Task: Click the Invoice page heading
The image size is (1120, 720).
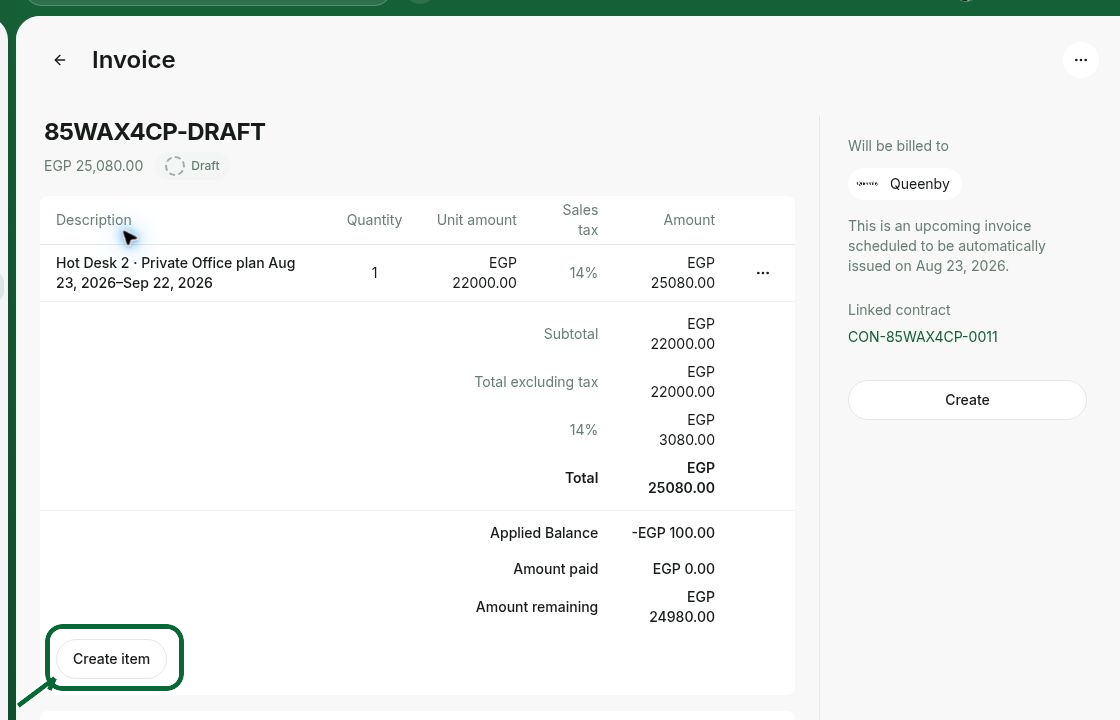Action: coord(134,60)
